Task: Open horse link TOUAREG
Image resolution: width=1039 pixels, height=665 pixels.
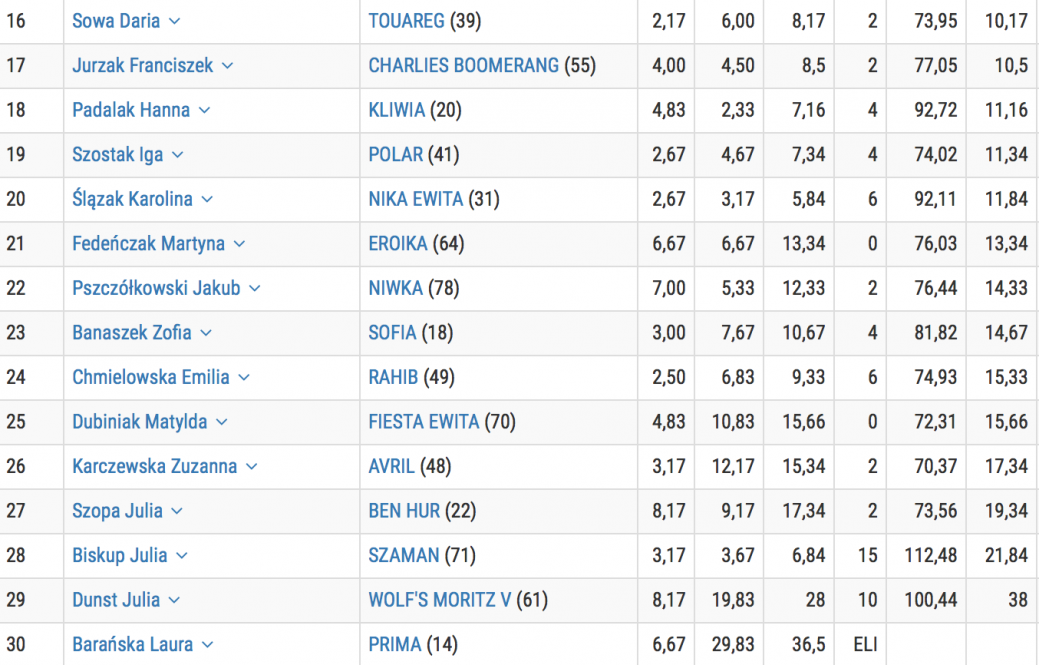Action: click(x=406, y=21)
